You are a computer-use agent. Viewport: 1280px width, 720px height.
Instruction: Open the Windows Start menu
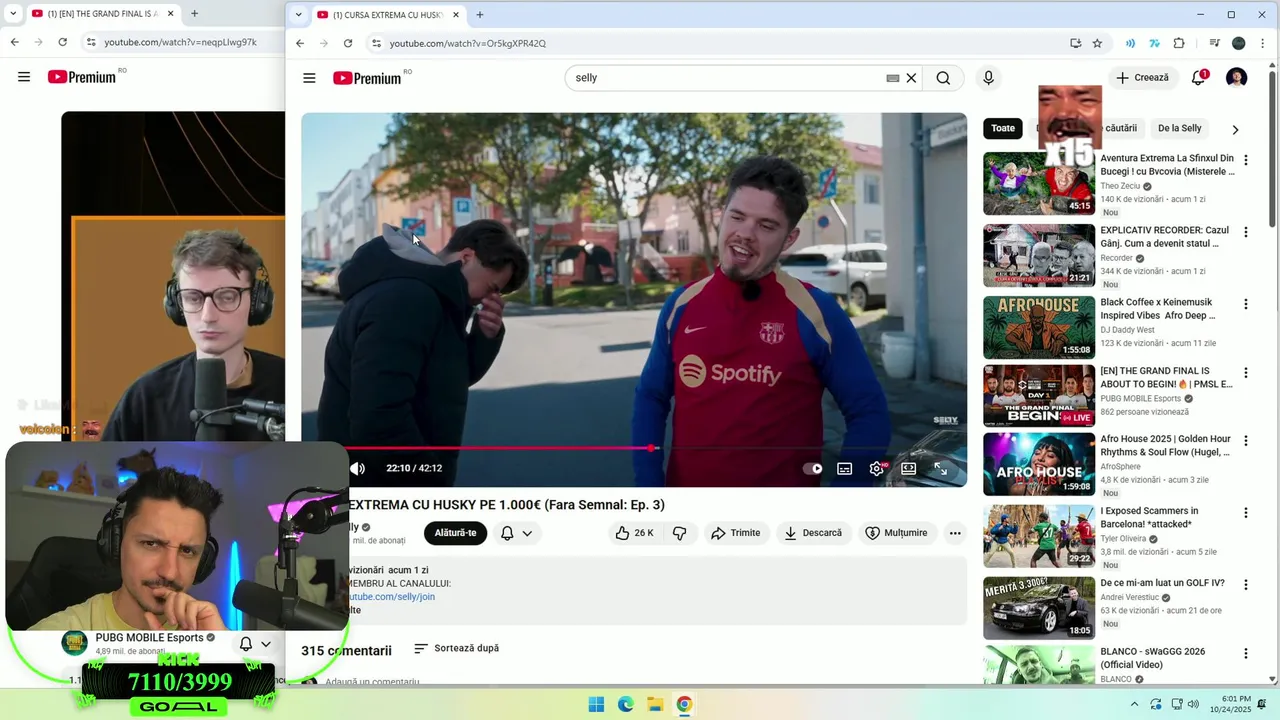click(596, 704)
